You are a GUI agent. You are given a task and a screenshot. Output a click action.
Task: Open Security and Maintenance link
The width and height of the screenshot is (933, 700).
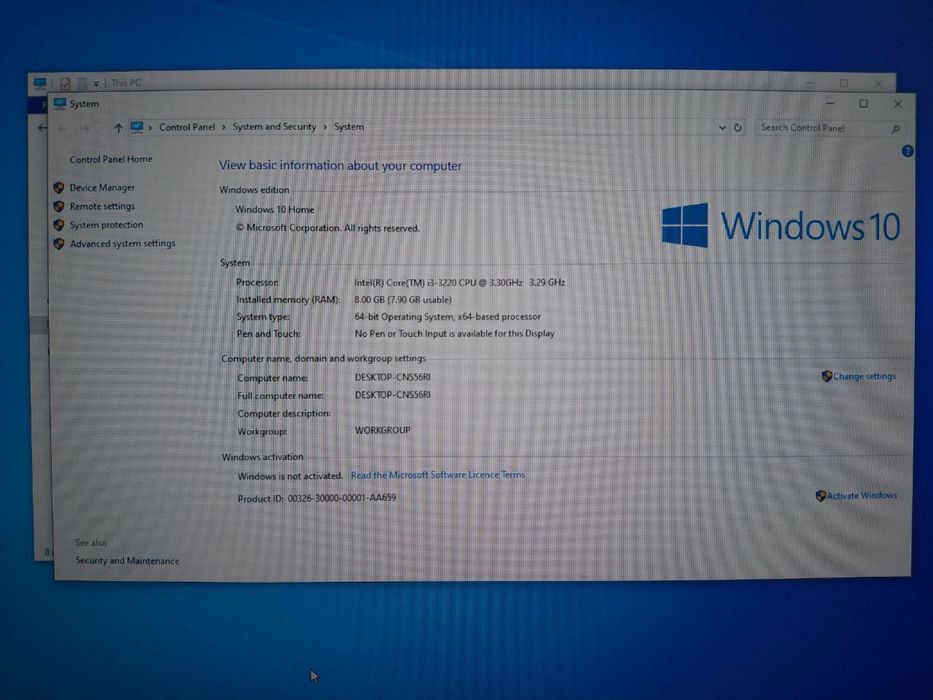[x=127, y=561]
